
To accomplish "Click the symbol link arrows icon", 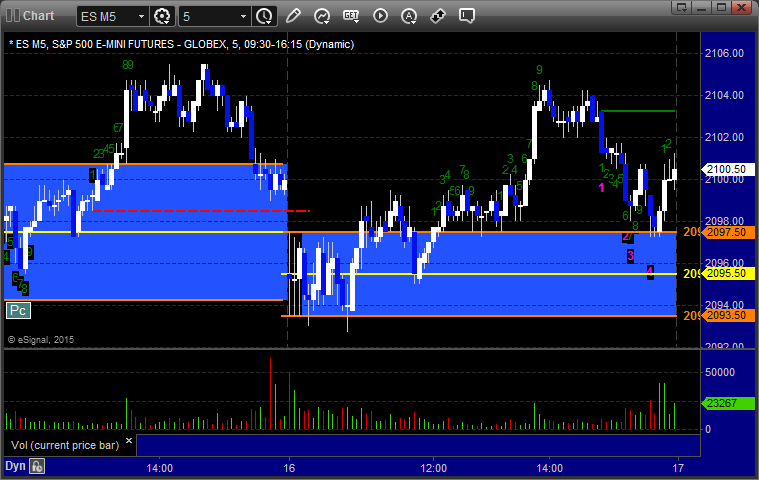I will (438, 16).
